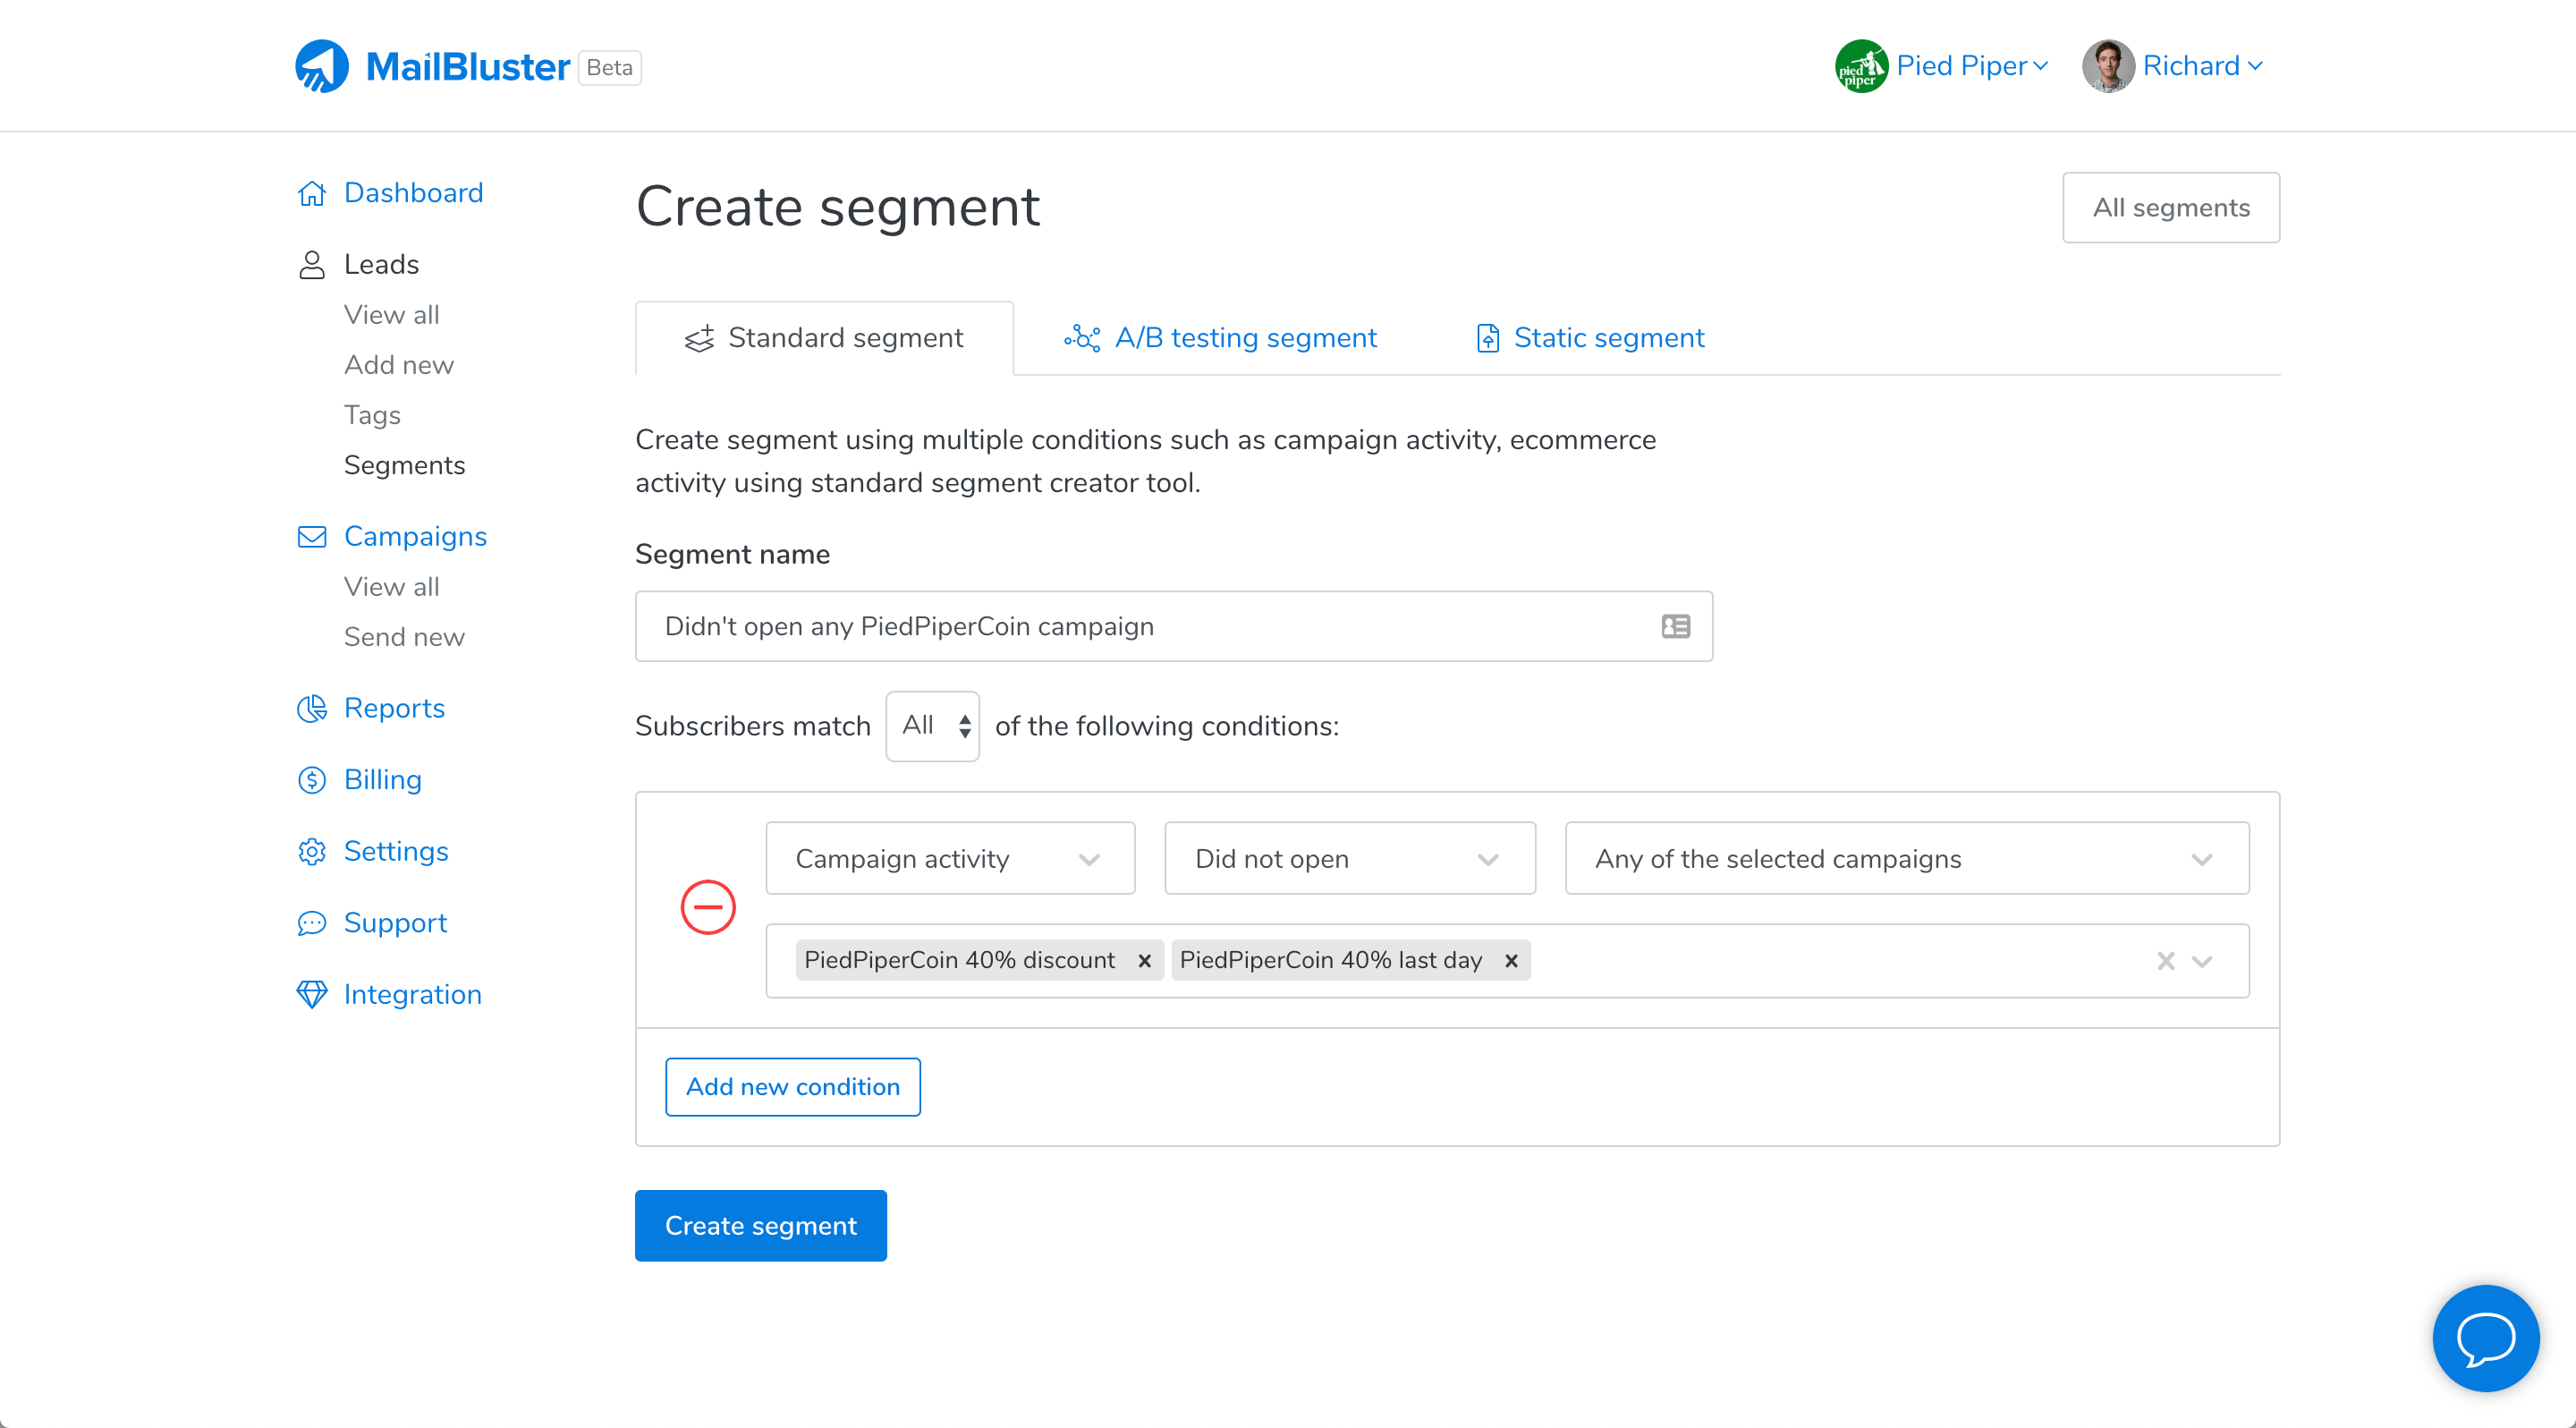Click the Create segment button
Image resolution: width=2576 pixels, height=1428 pixels.
click(x=760, y=1225)
